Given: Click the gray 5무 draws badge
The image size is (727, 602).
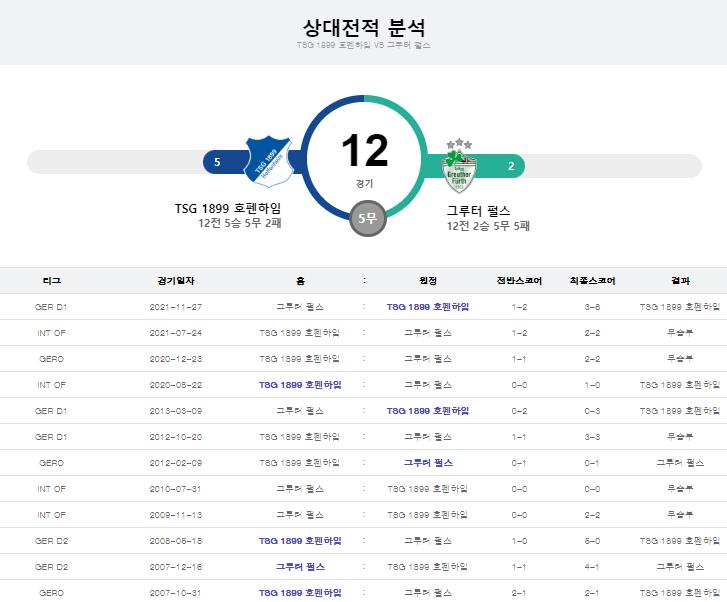Looking at the screenshot, I should 368,218.
